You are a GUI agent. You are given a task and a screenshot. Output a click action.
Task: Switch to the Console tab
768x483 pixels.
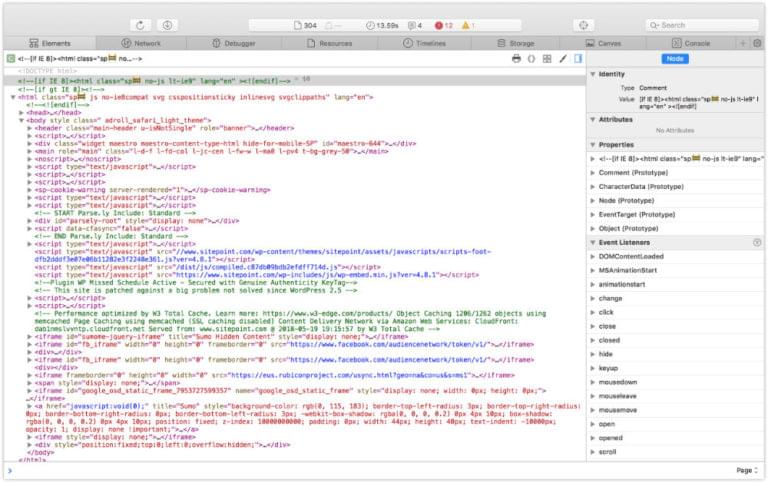[x=691, y=43]
